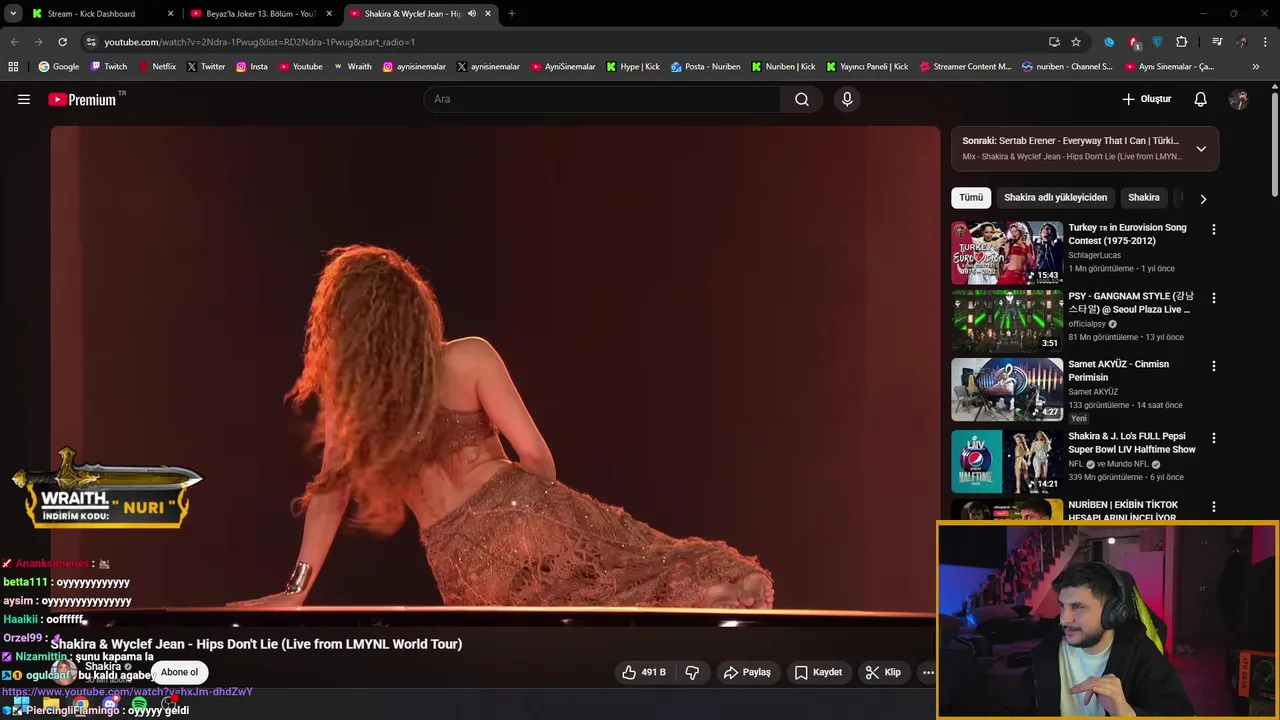
Task: Dislike the video
Action: point(692,672)
